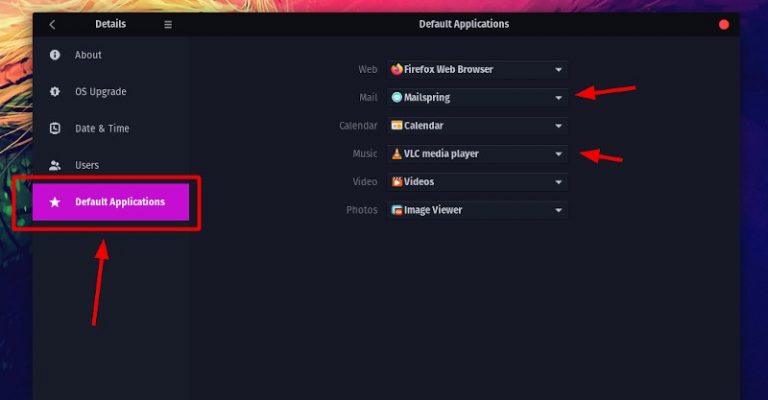The image size is (768, 400).
Task: Open the Mail dropdown arrow showing Mailspring
Action: click(x=558, y=98)
